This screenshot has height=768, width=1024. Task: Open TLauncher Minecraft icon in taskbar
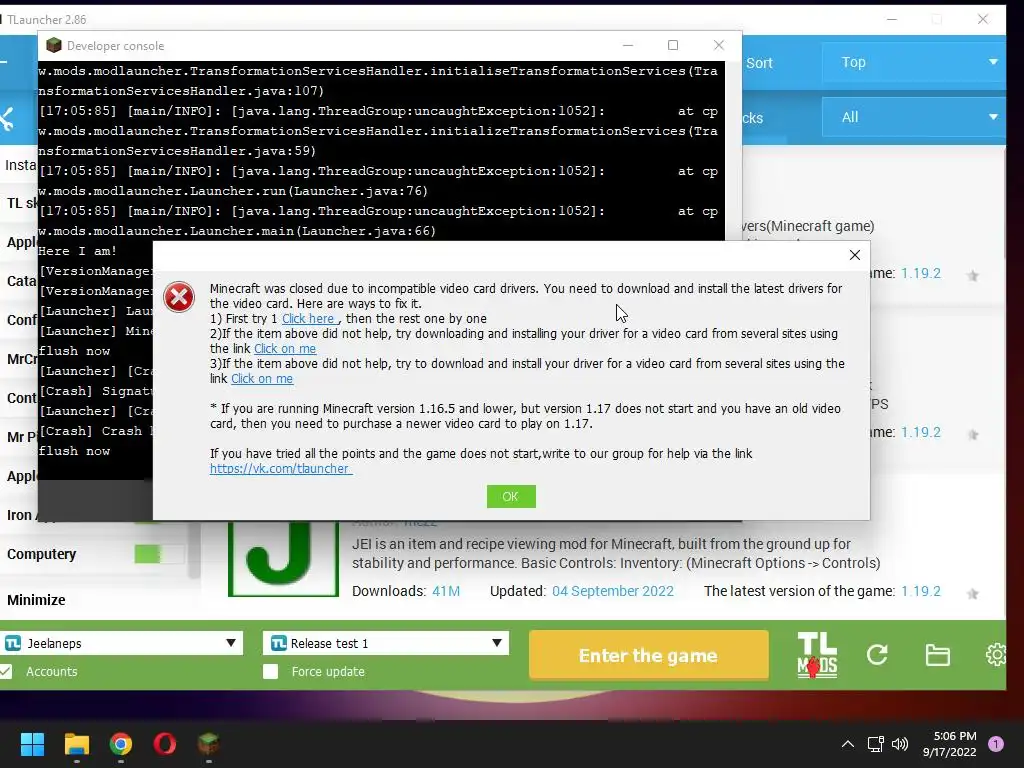208,743
